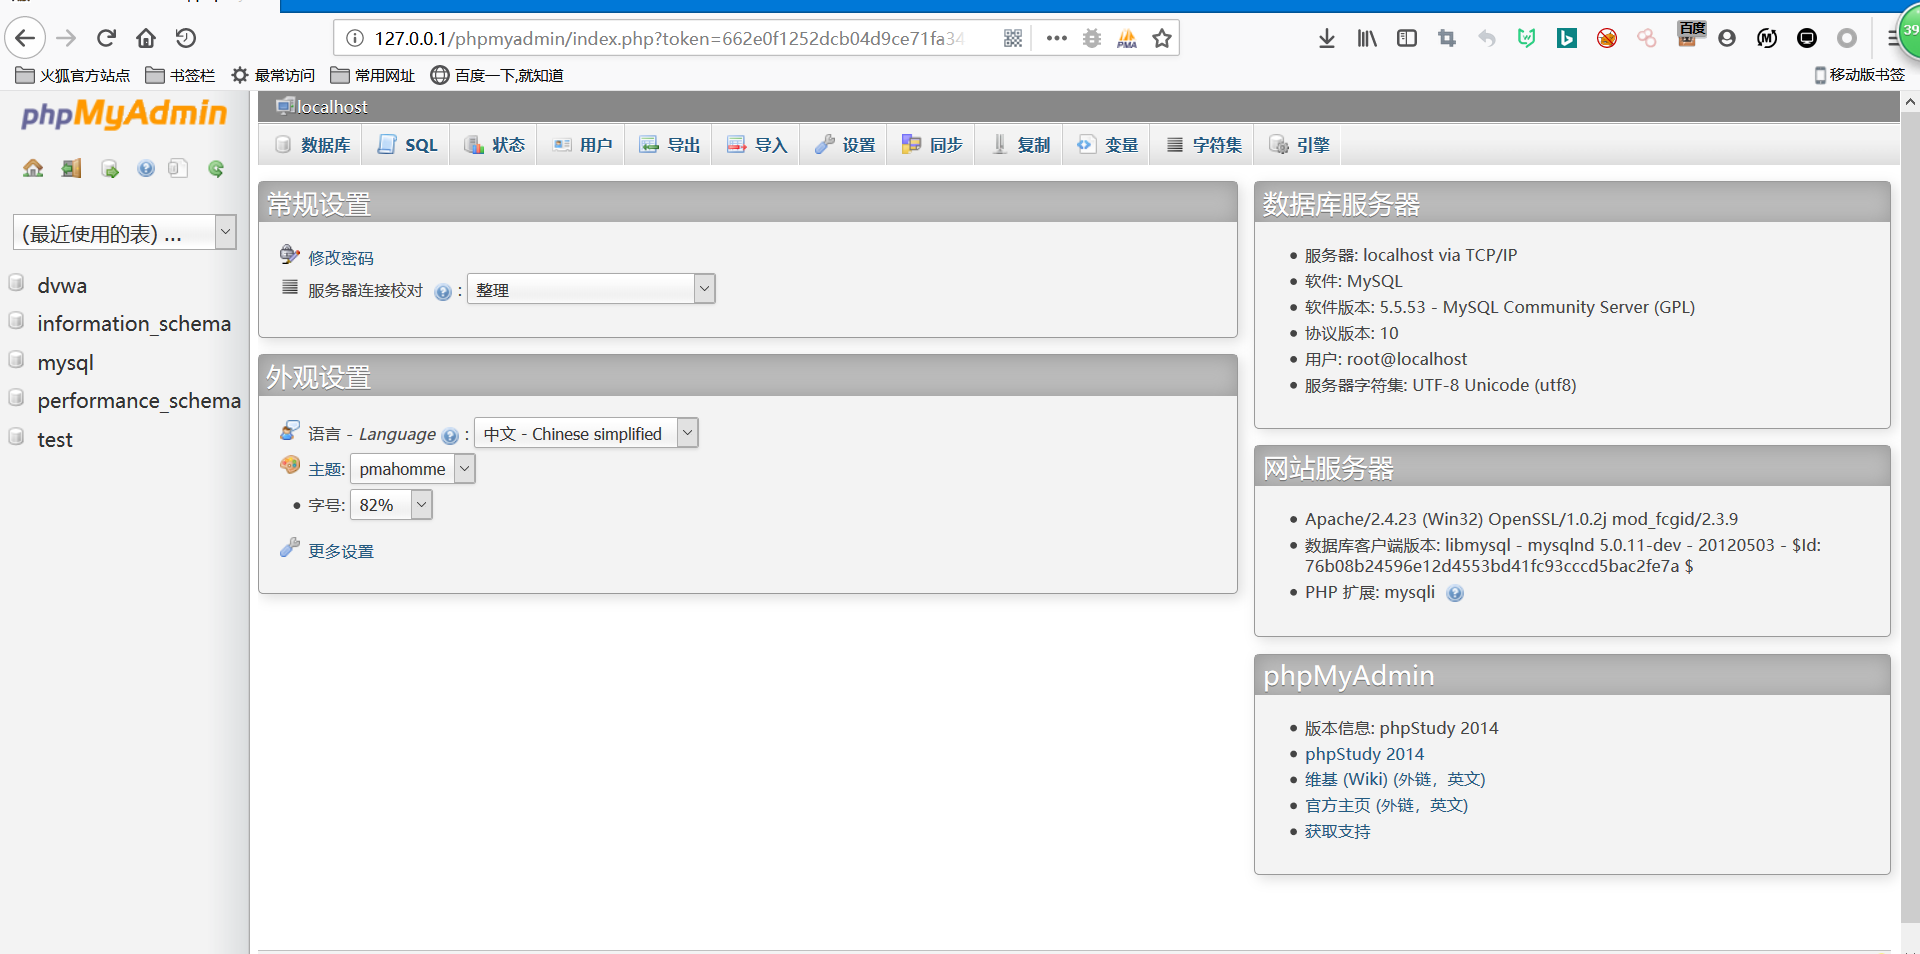Screen dimensions: 1920x954
Task: Switch to the 数据库 tab
Action: pyautogui.click(x=313, y=145)
